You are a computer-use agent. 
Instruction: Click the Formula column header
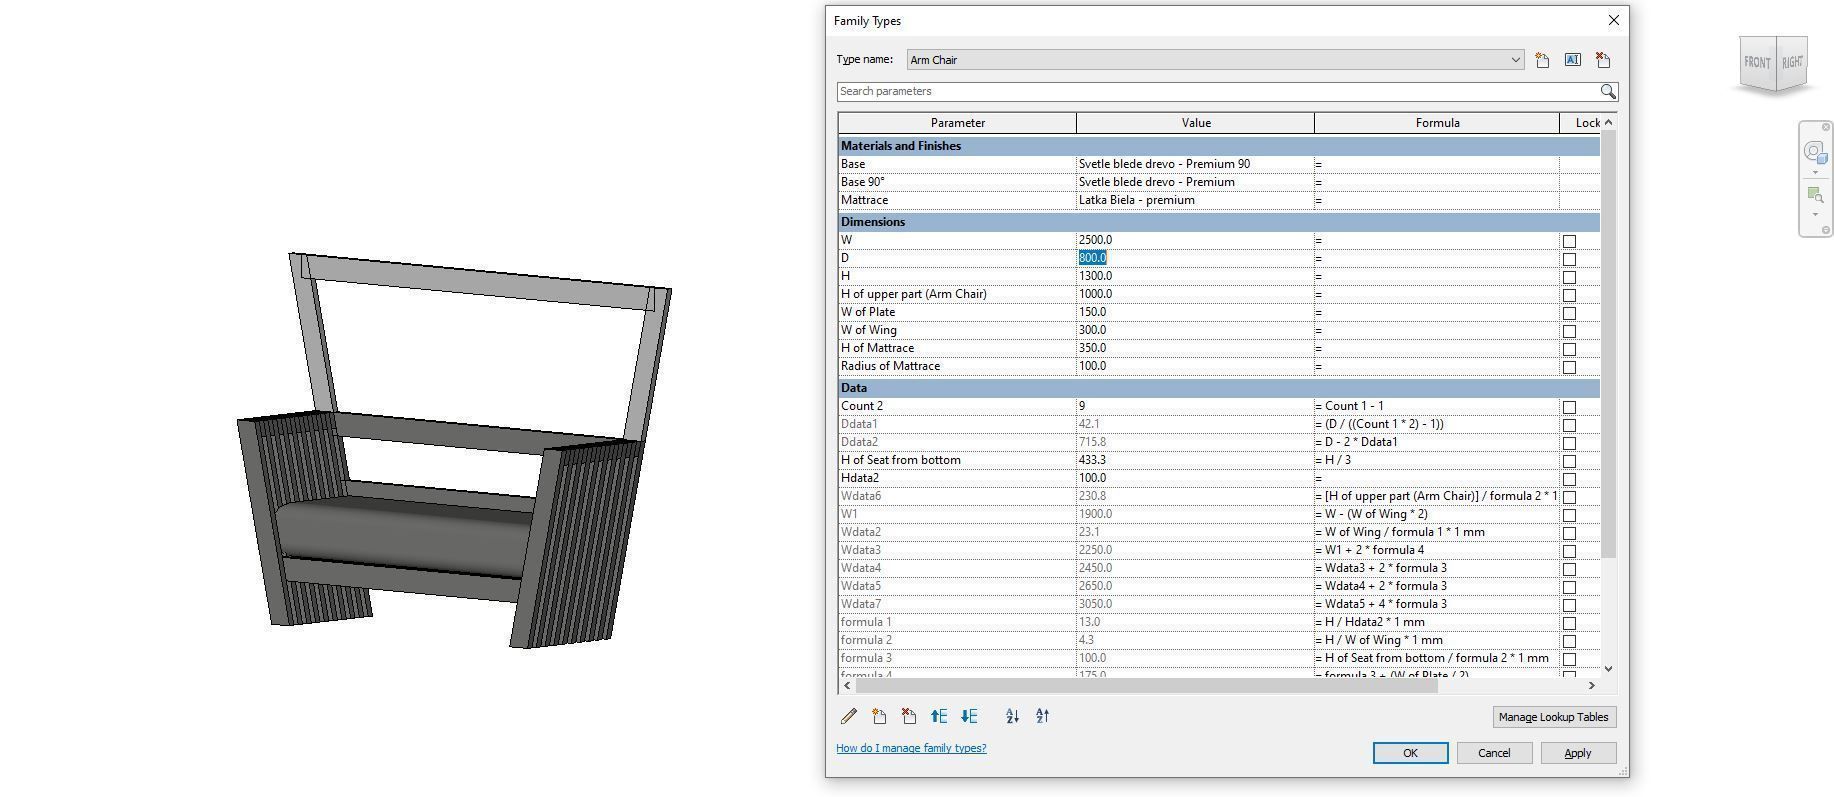click(x=1436, y=123)
